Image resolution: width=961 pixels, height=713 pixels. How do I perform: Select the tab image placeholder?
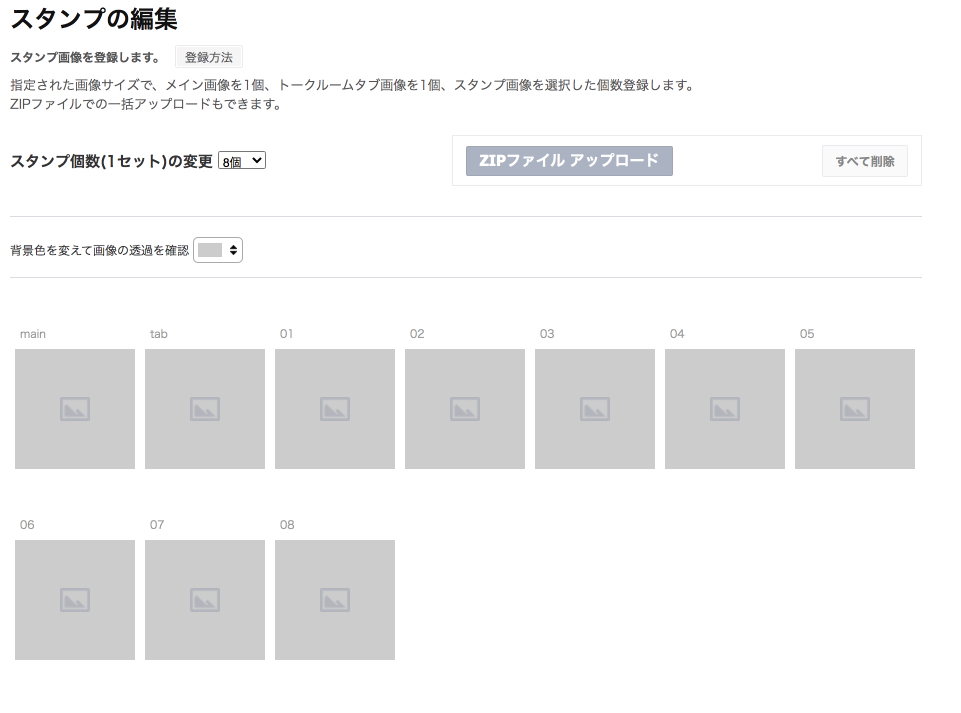coord(205,409)
